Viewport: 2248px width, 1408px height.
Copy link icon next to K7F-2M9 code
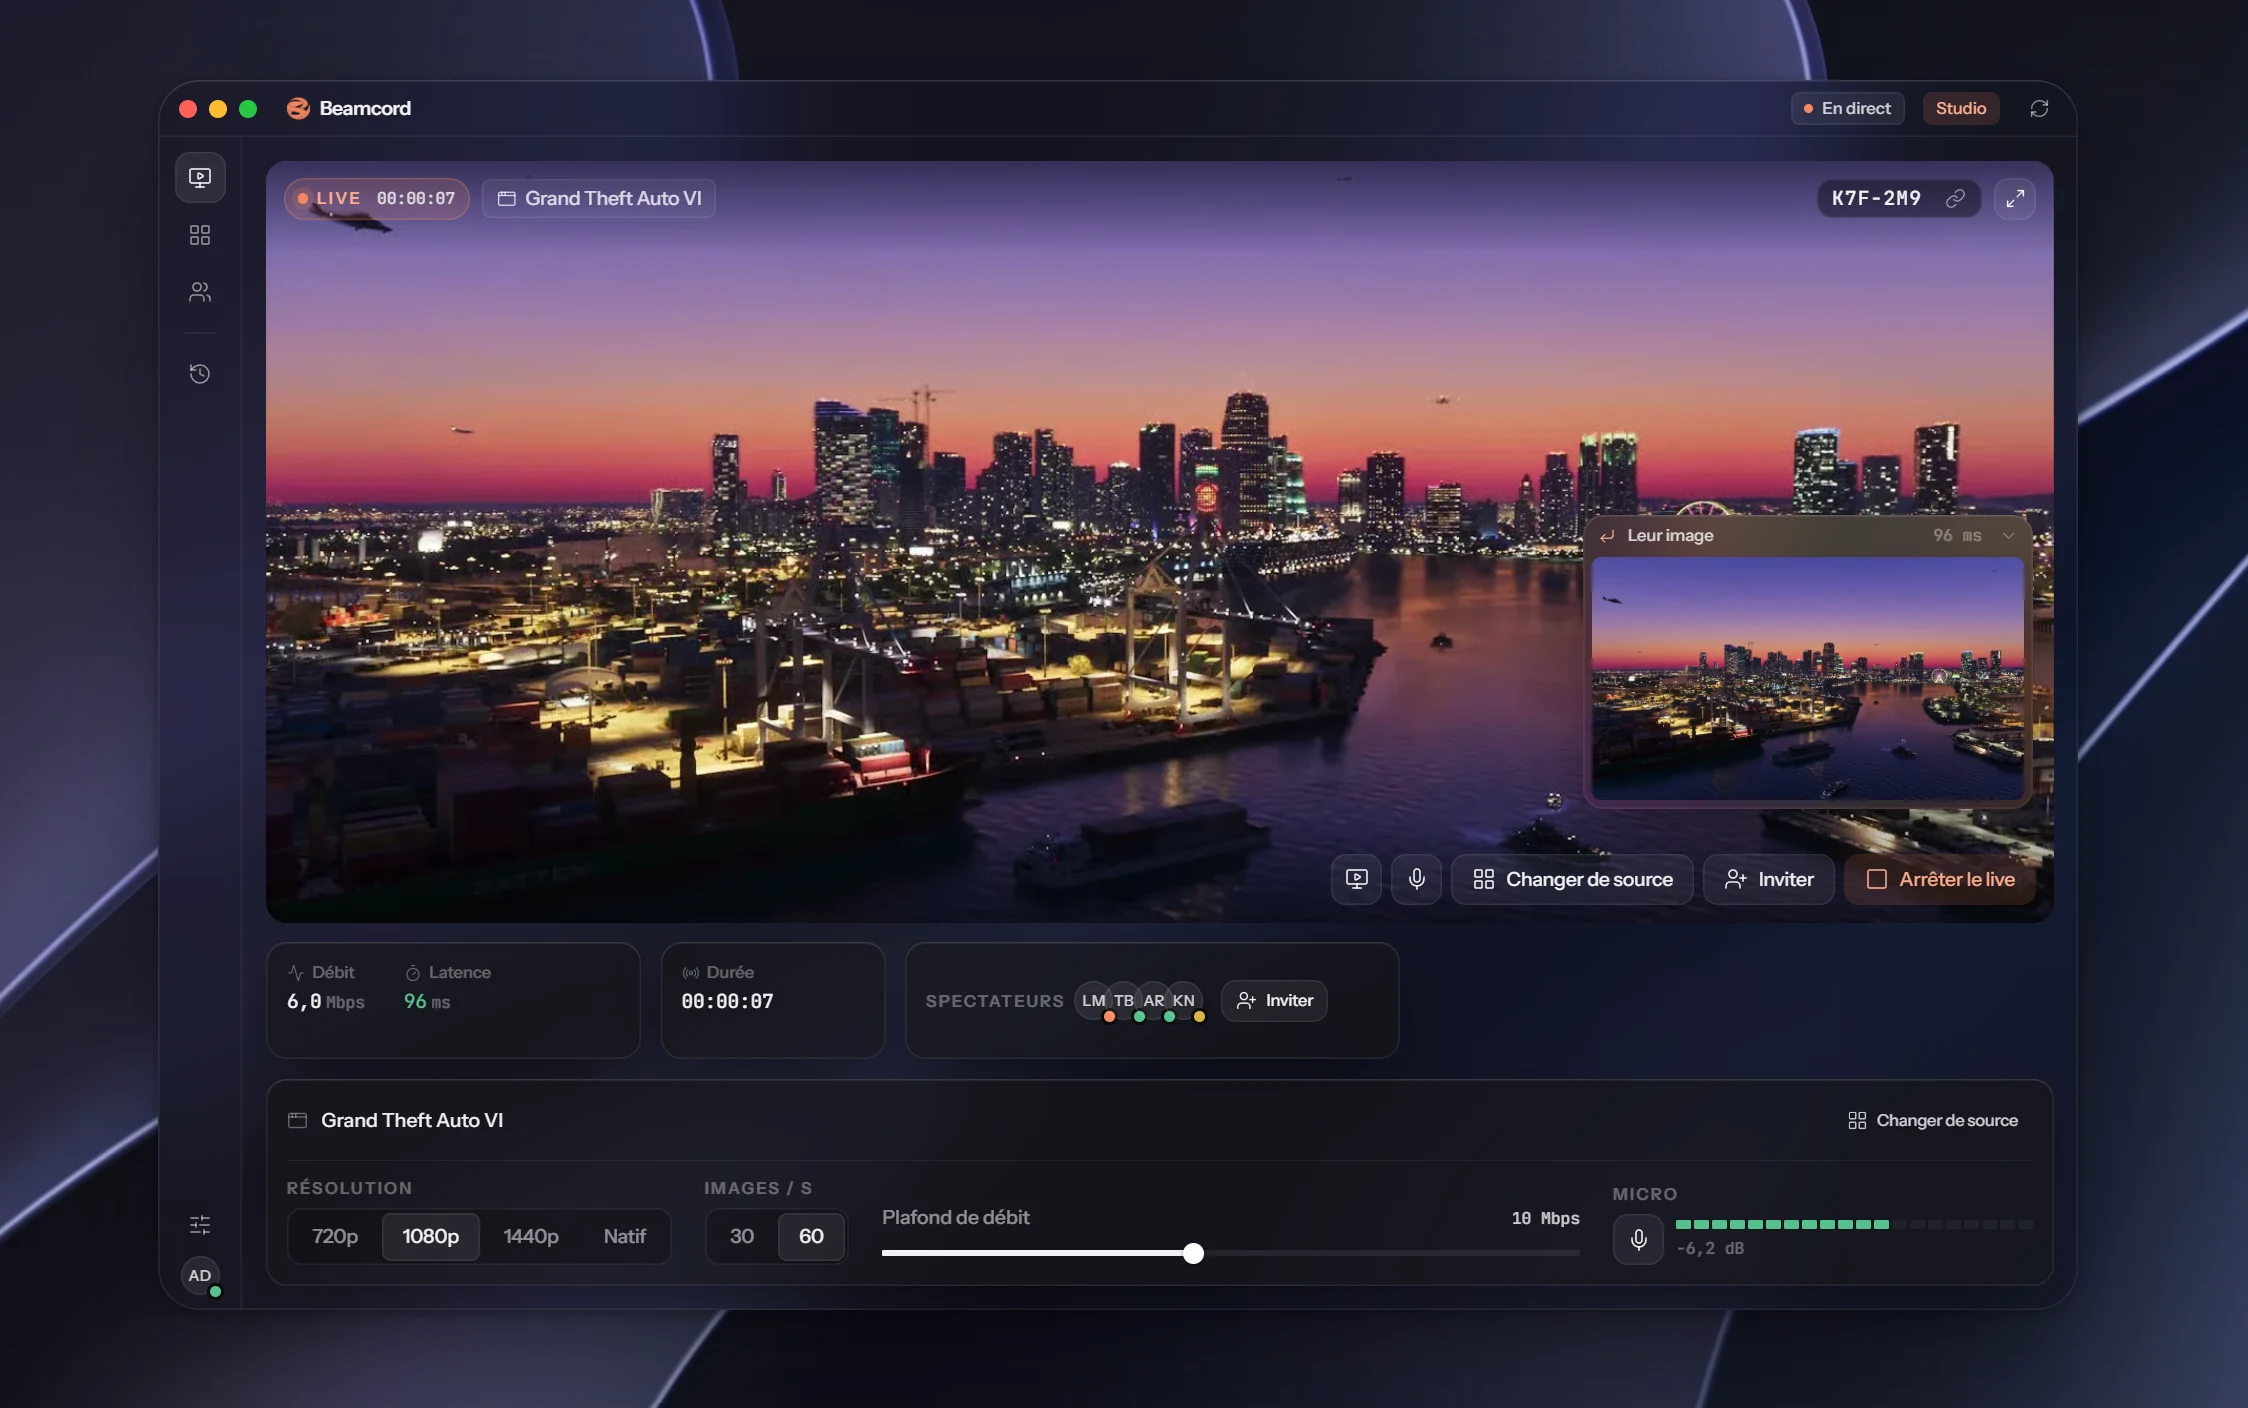coord(1955,198)
